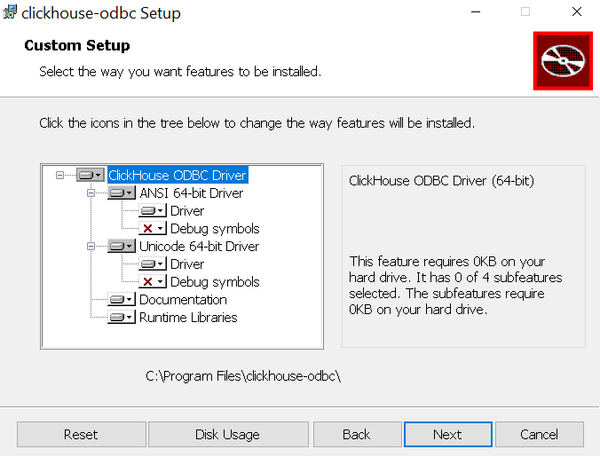Screen dimensions: 600x456
Task: Open the Runtime Libraries feature install icon
Action: (121, 317)
